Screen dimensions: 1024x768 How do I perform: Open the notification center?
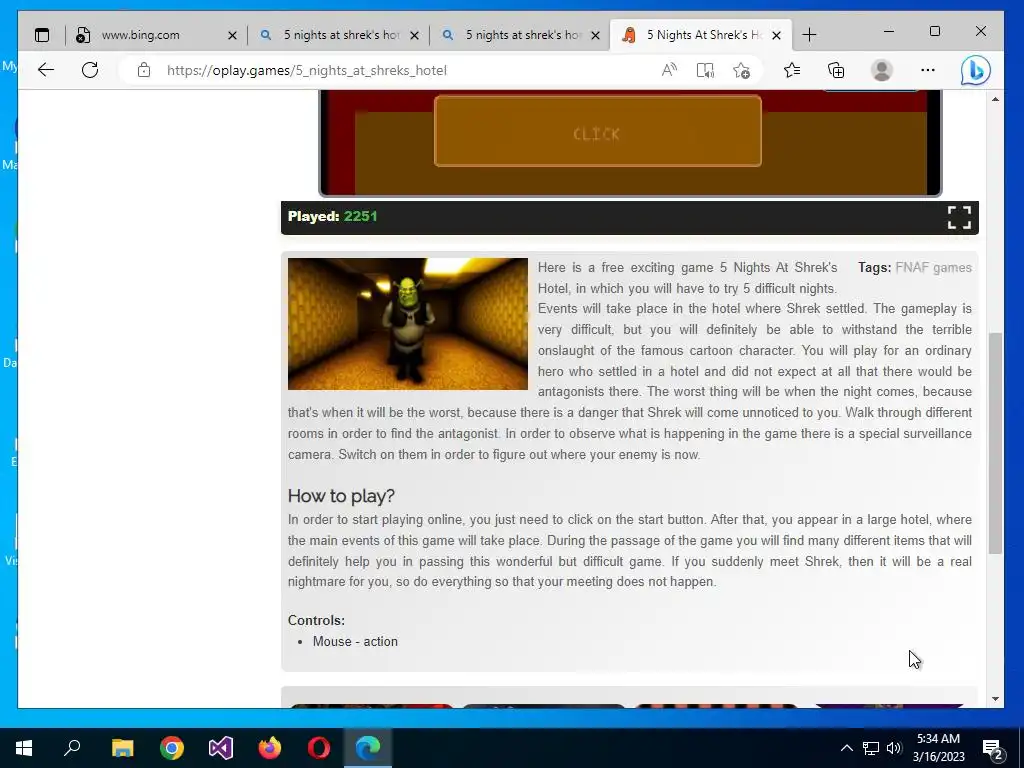(x=993, y=748)
